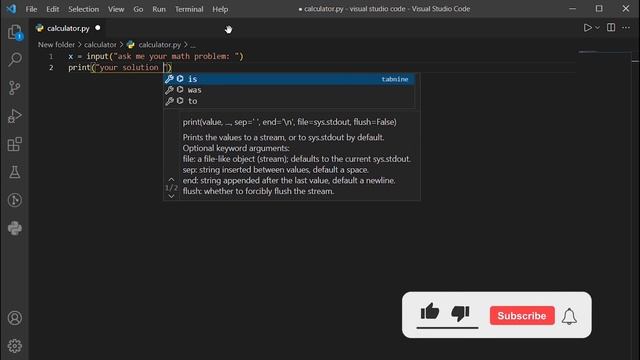
Task: Minimize the Visual Studio Code window
Action: (573, 9)
